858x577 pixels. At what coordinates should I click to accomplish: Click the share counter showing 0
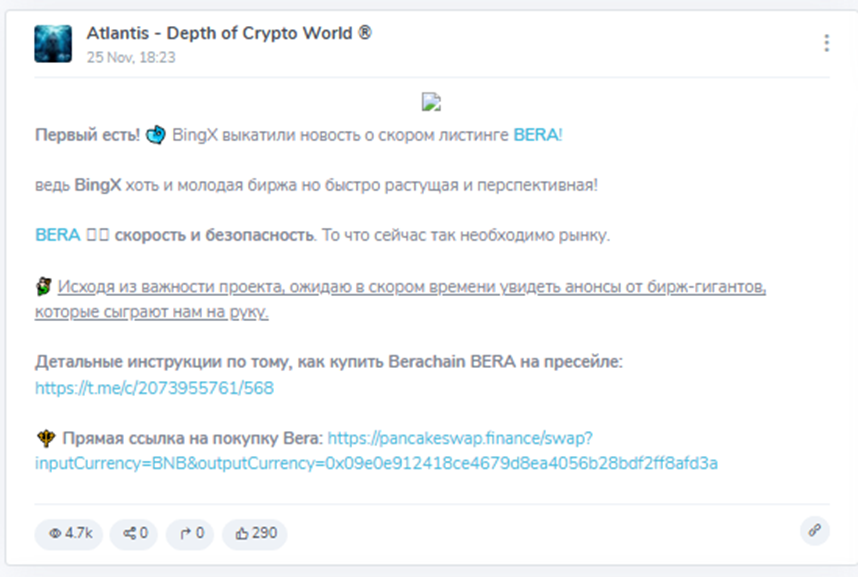click(x=134, y=533)
